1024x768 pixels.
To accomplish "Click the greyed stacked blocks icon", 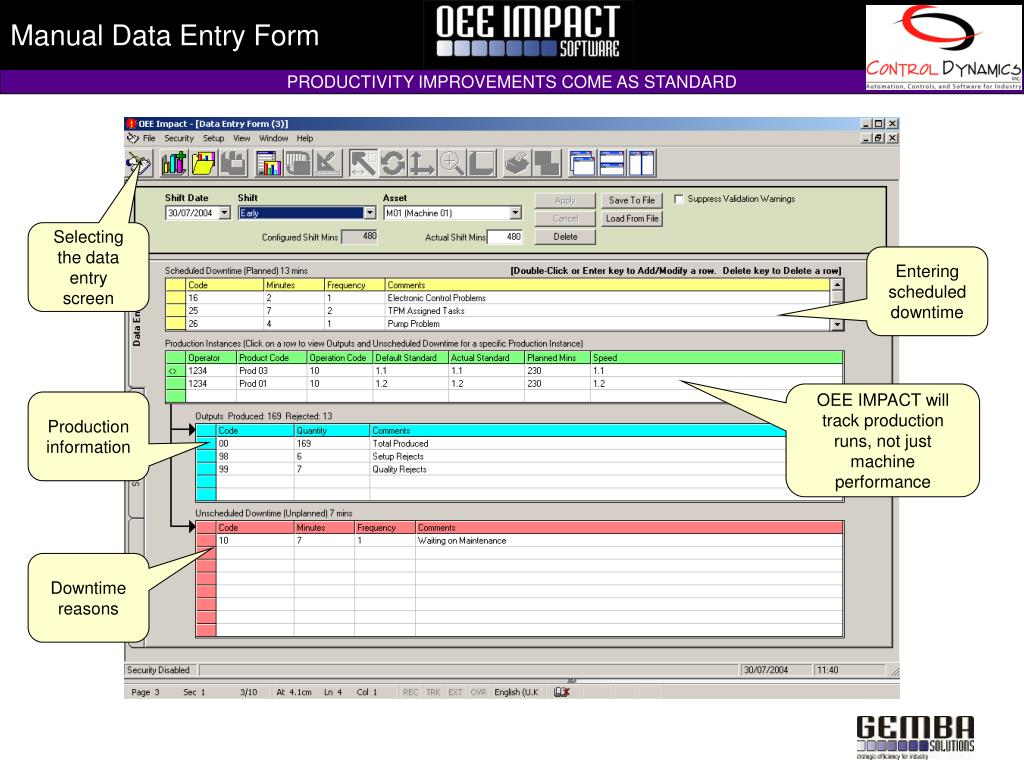I will point(547,163).
